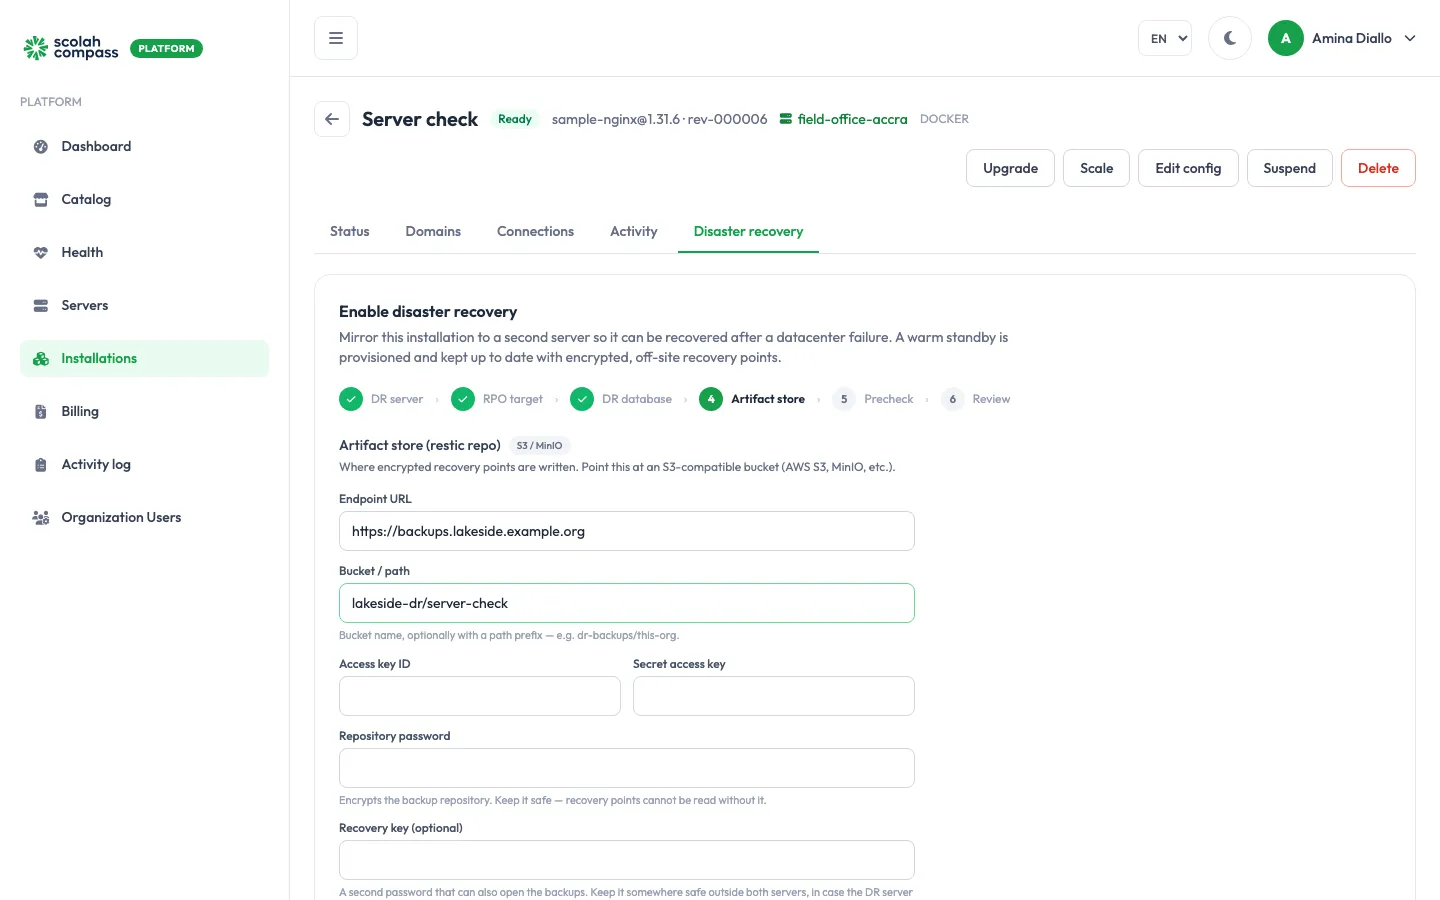Focus the Access key ID field
This screenshot has height=900, width=1440.
pyautogui.click(x=480, y=696)
